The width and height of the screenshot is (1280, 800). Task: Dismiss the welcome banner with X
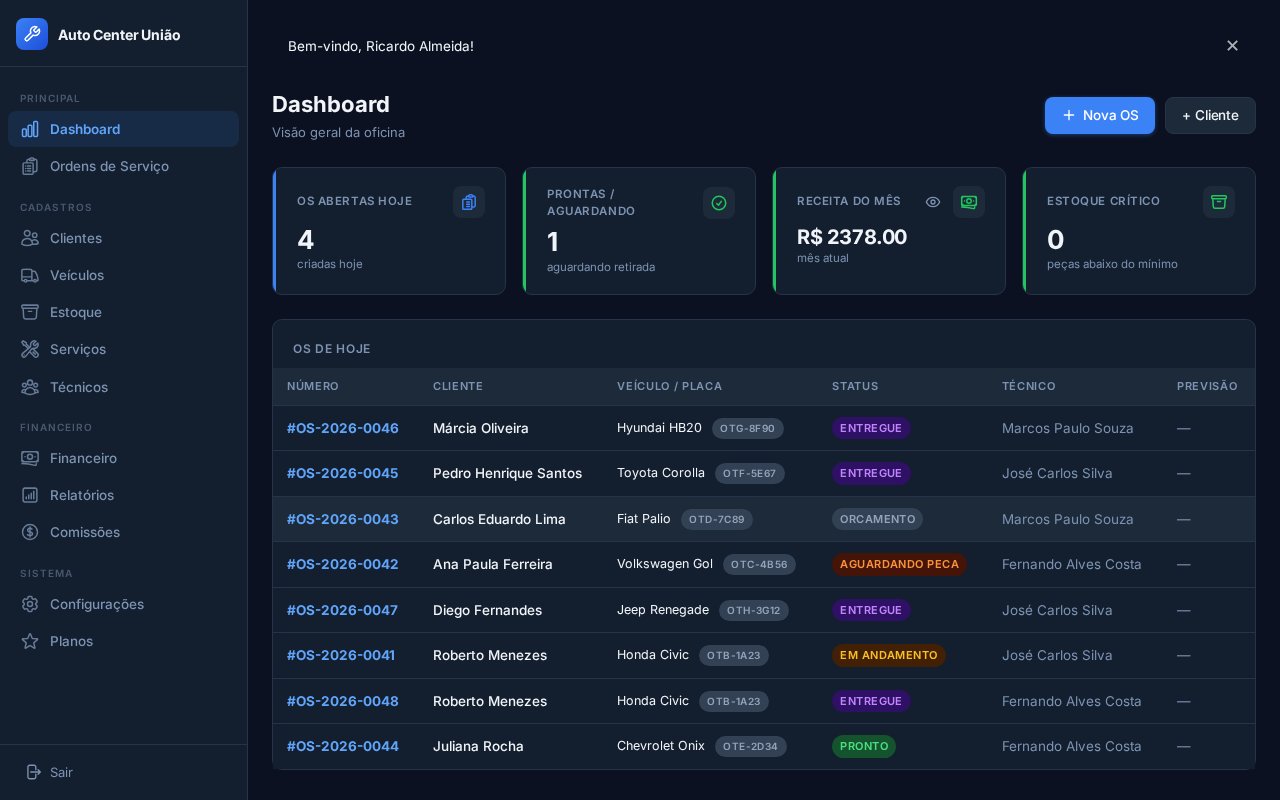pos(1232,46)
